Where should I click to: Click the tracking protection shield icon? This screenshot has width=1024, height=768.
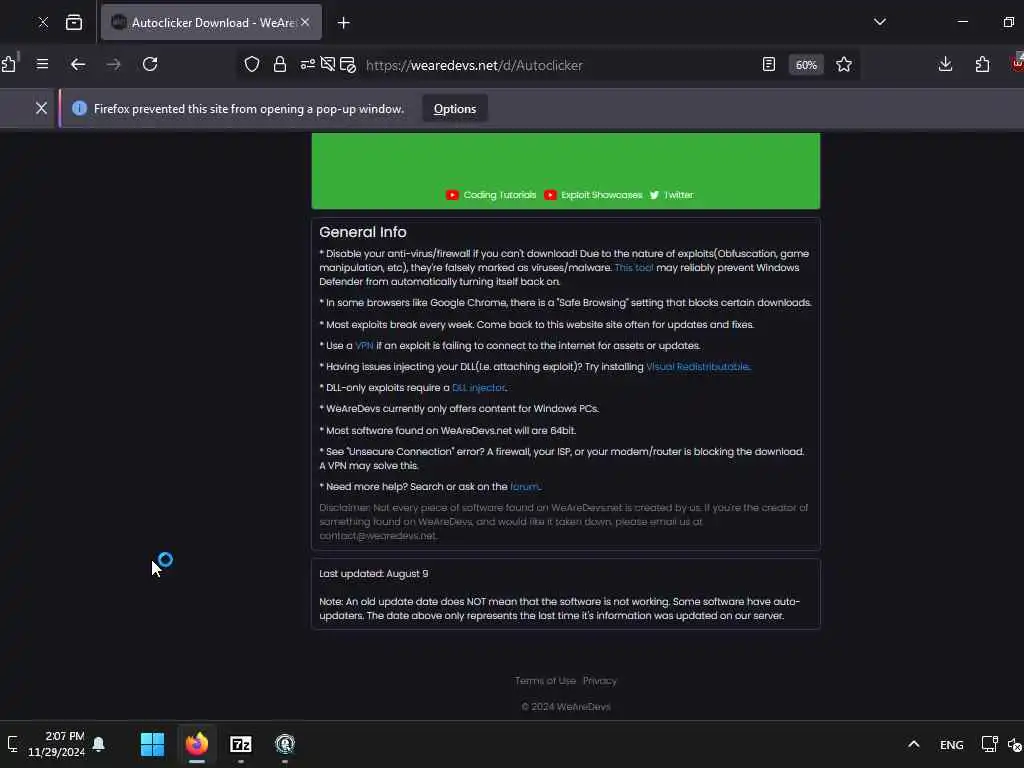click(252, 64)
